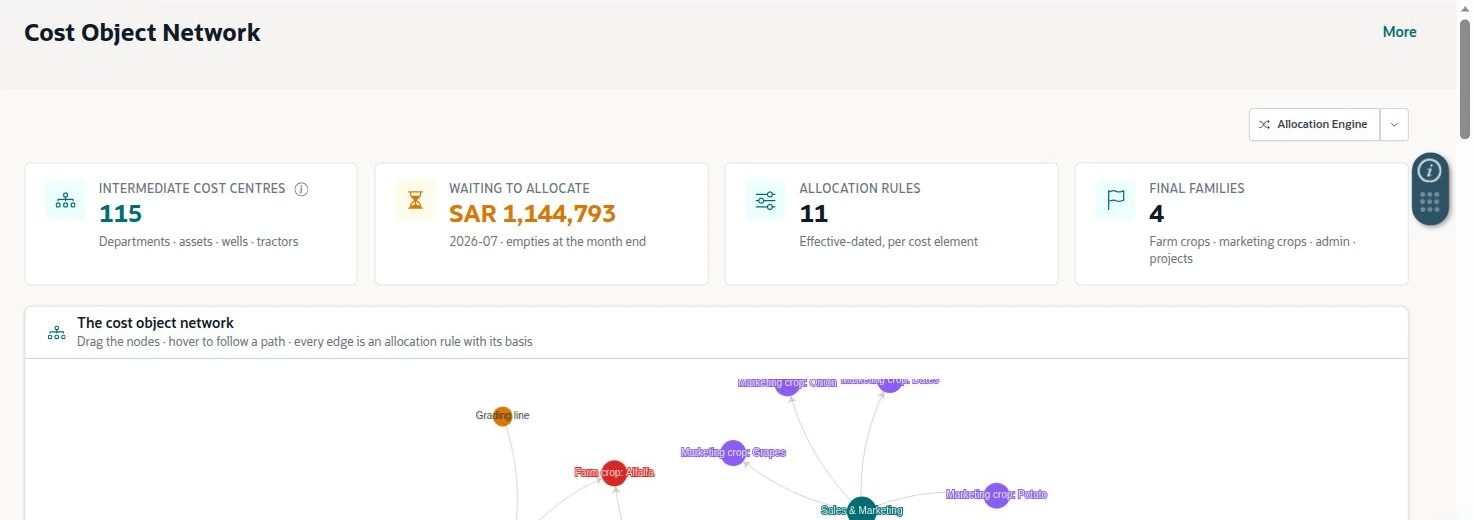Click the Allocation Rules count 11

tap(814, 214)
